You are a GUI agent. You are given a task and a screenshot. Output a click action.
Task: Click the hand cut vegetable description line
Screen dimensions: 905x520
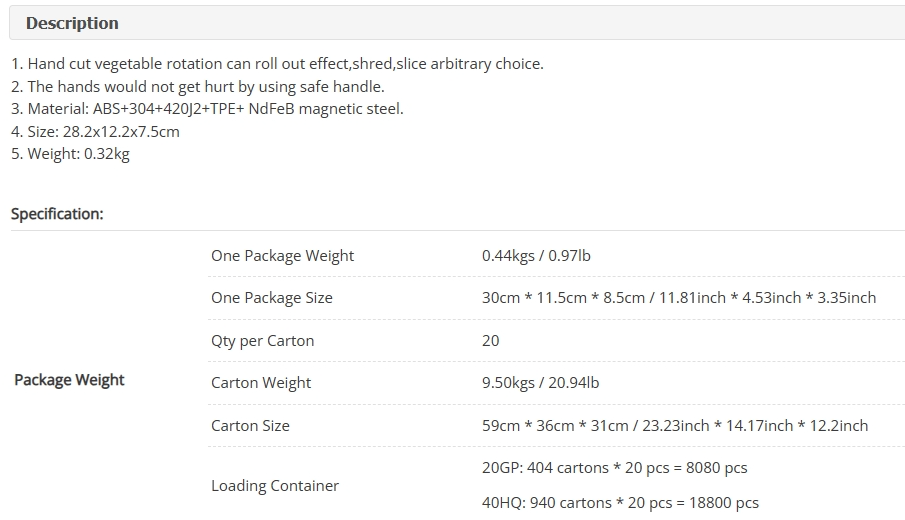[x=278, y=63]
